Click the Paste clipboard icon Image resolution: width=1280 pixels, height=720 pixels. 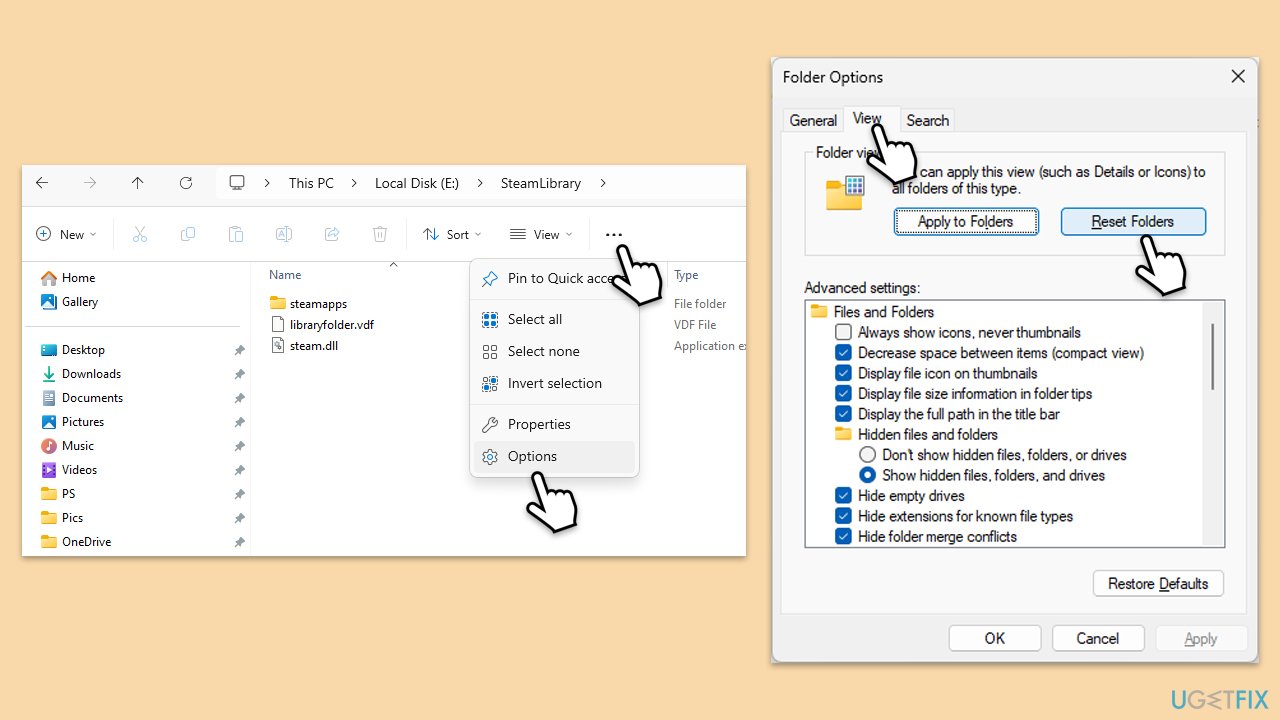(x=236, y=234)
